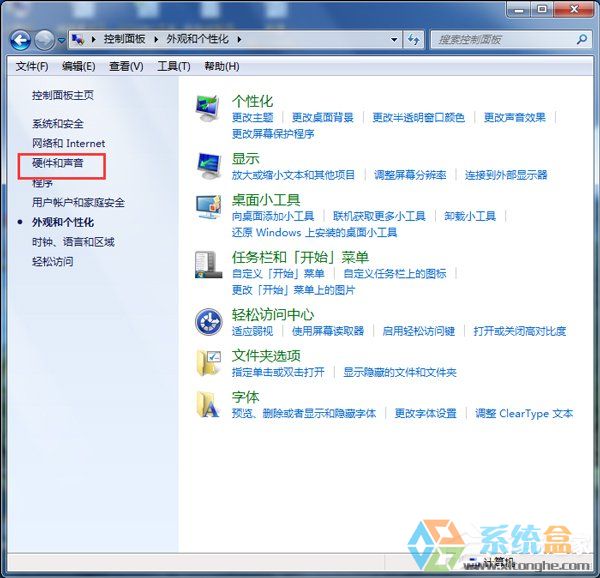Open the 查看(V) menu
Image resolution: width=600 pixels, height=578 pixels.
[x=126, y=67]
